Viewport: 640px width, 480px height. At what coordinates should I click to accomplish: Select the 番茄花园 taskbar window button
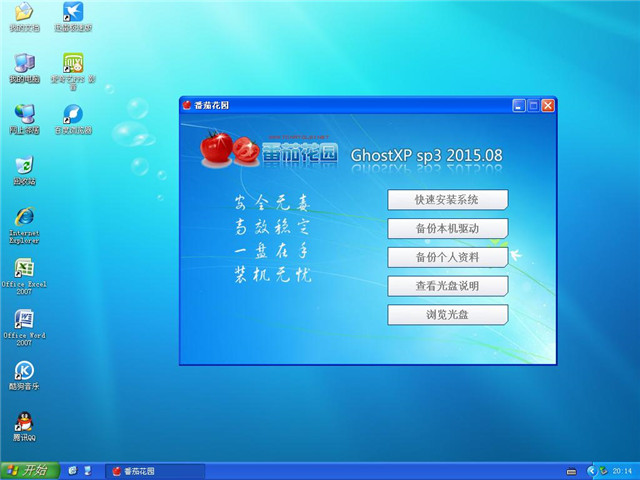(155, 471)
